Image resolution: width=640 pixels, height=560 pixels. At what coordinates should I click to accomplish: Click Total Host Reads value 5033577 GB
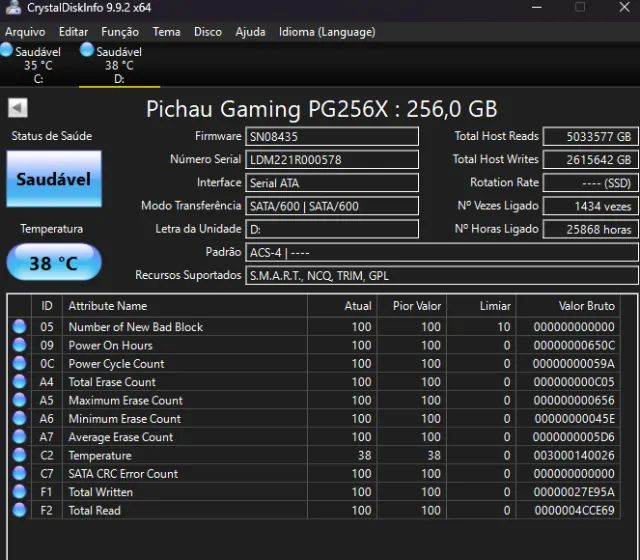tap(590, 136)
